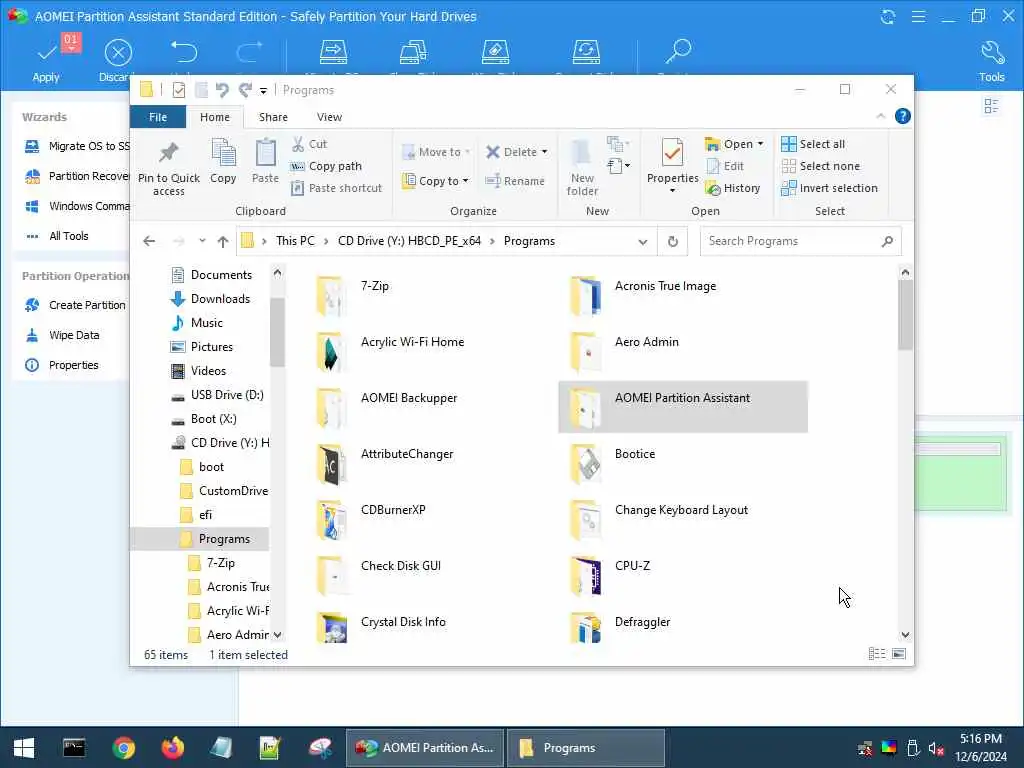The width and height of the screenshot is (1024, 768).
Task: Switch to the Share ribbon tab
Action: (273, 117)
